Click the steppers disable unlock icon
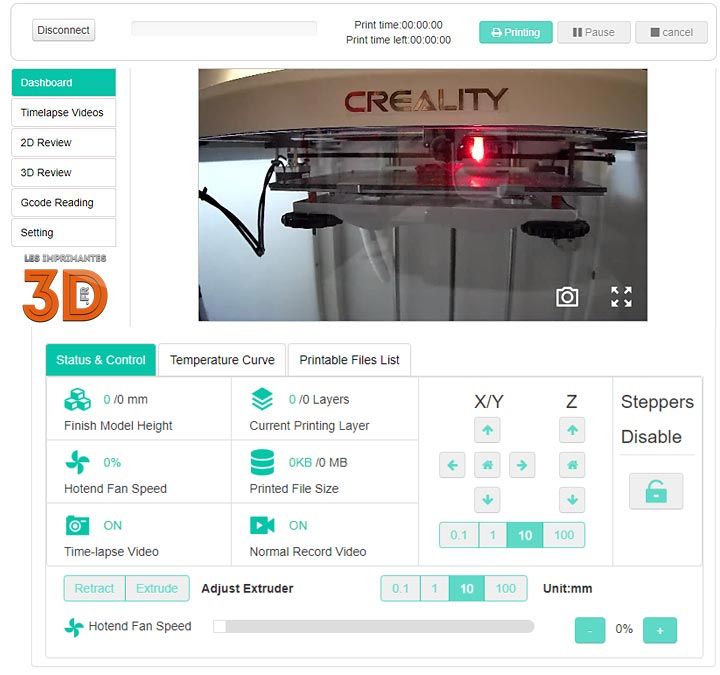720x675 pixels. (x=656, y=491)
